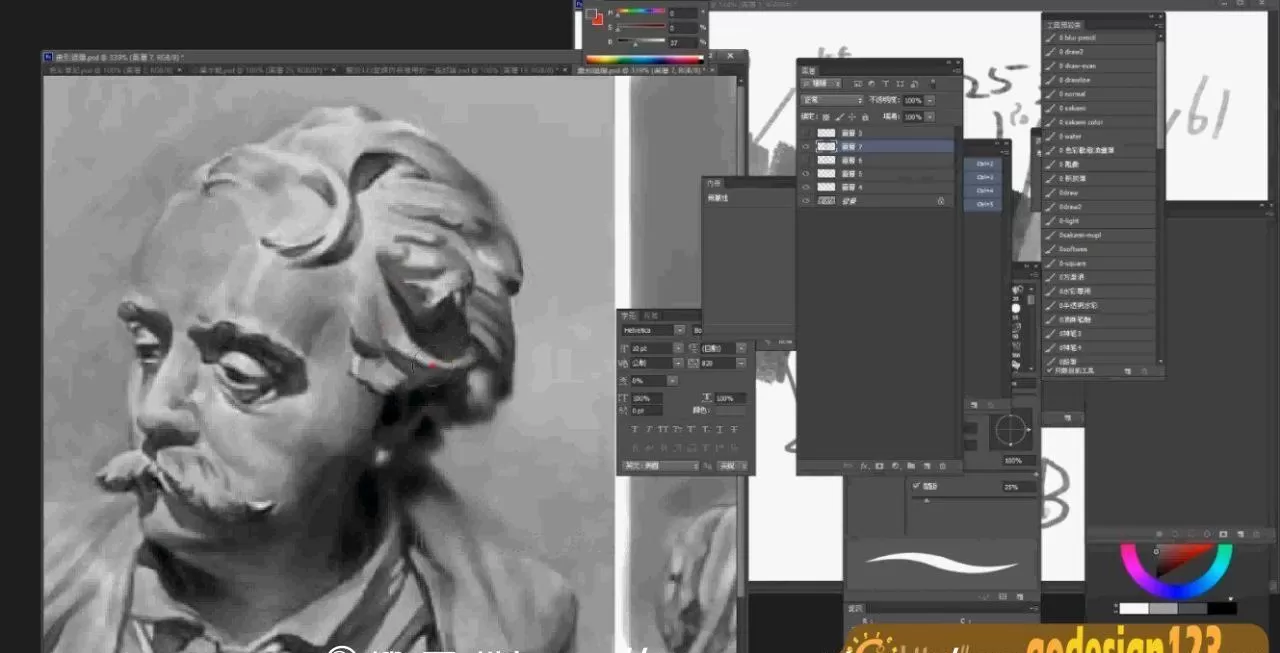Switch to the paragraph tab beside Character

650,315
